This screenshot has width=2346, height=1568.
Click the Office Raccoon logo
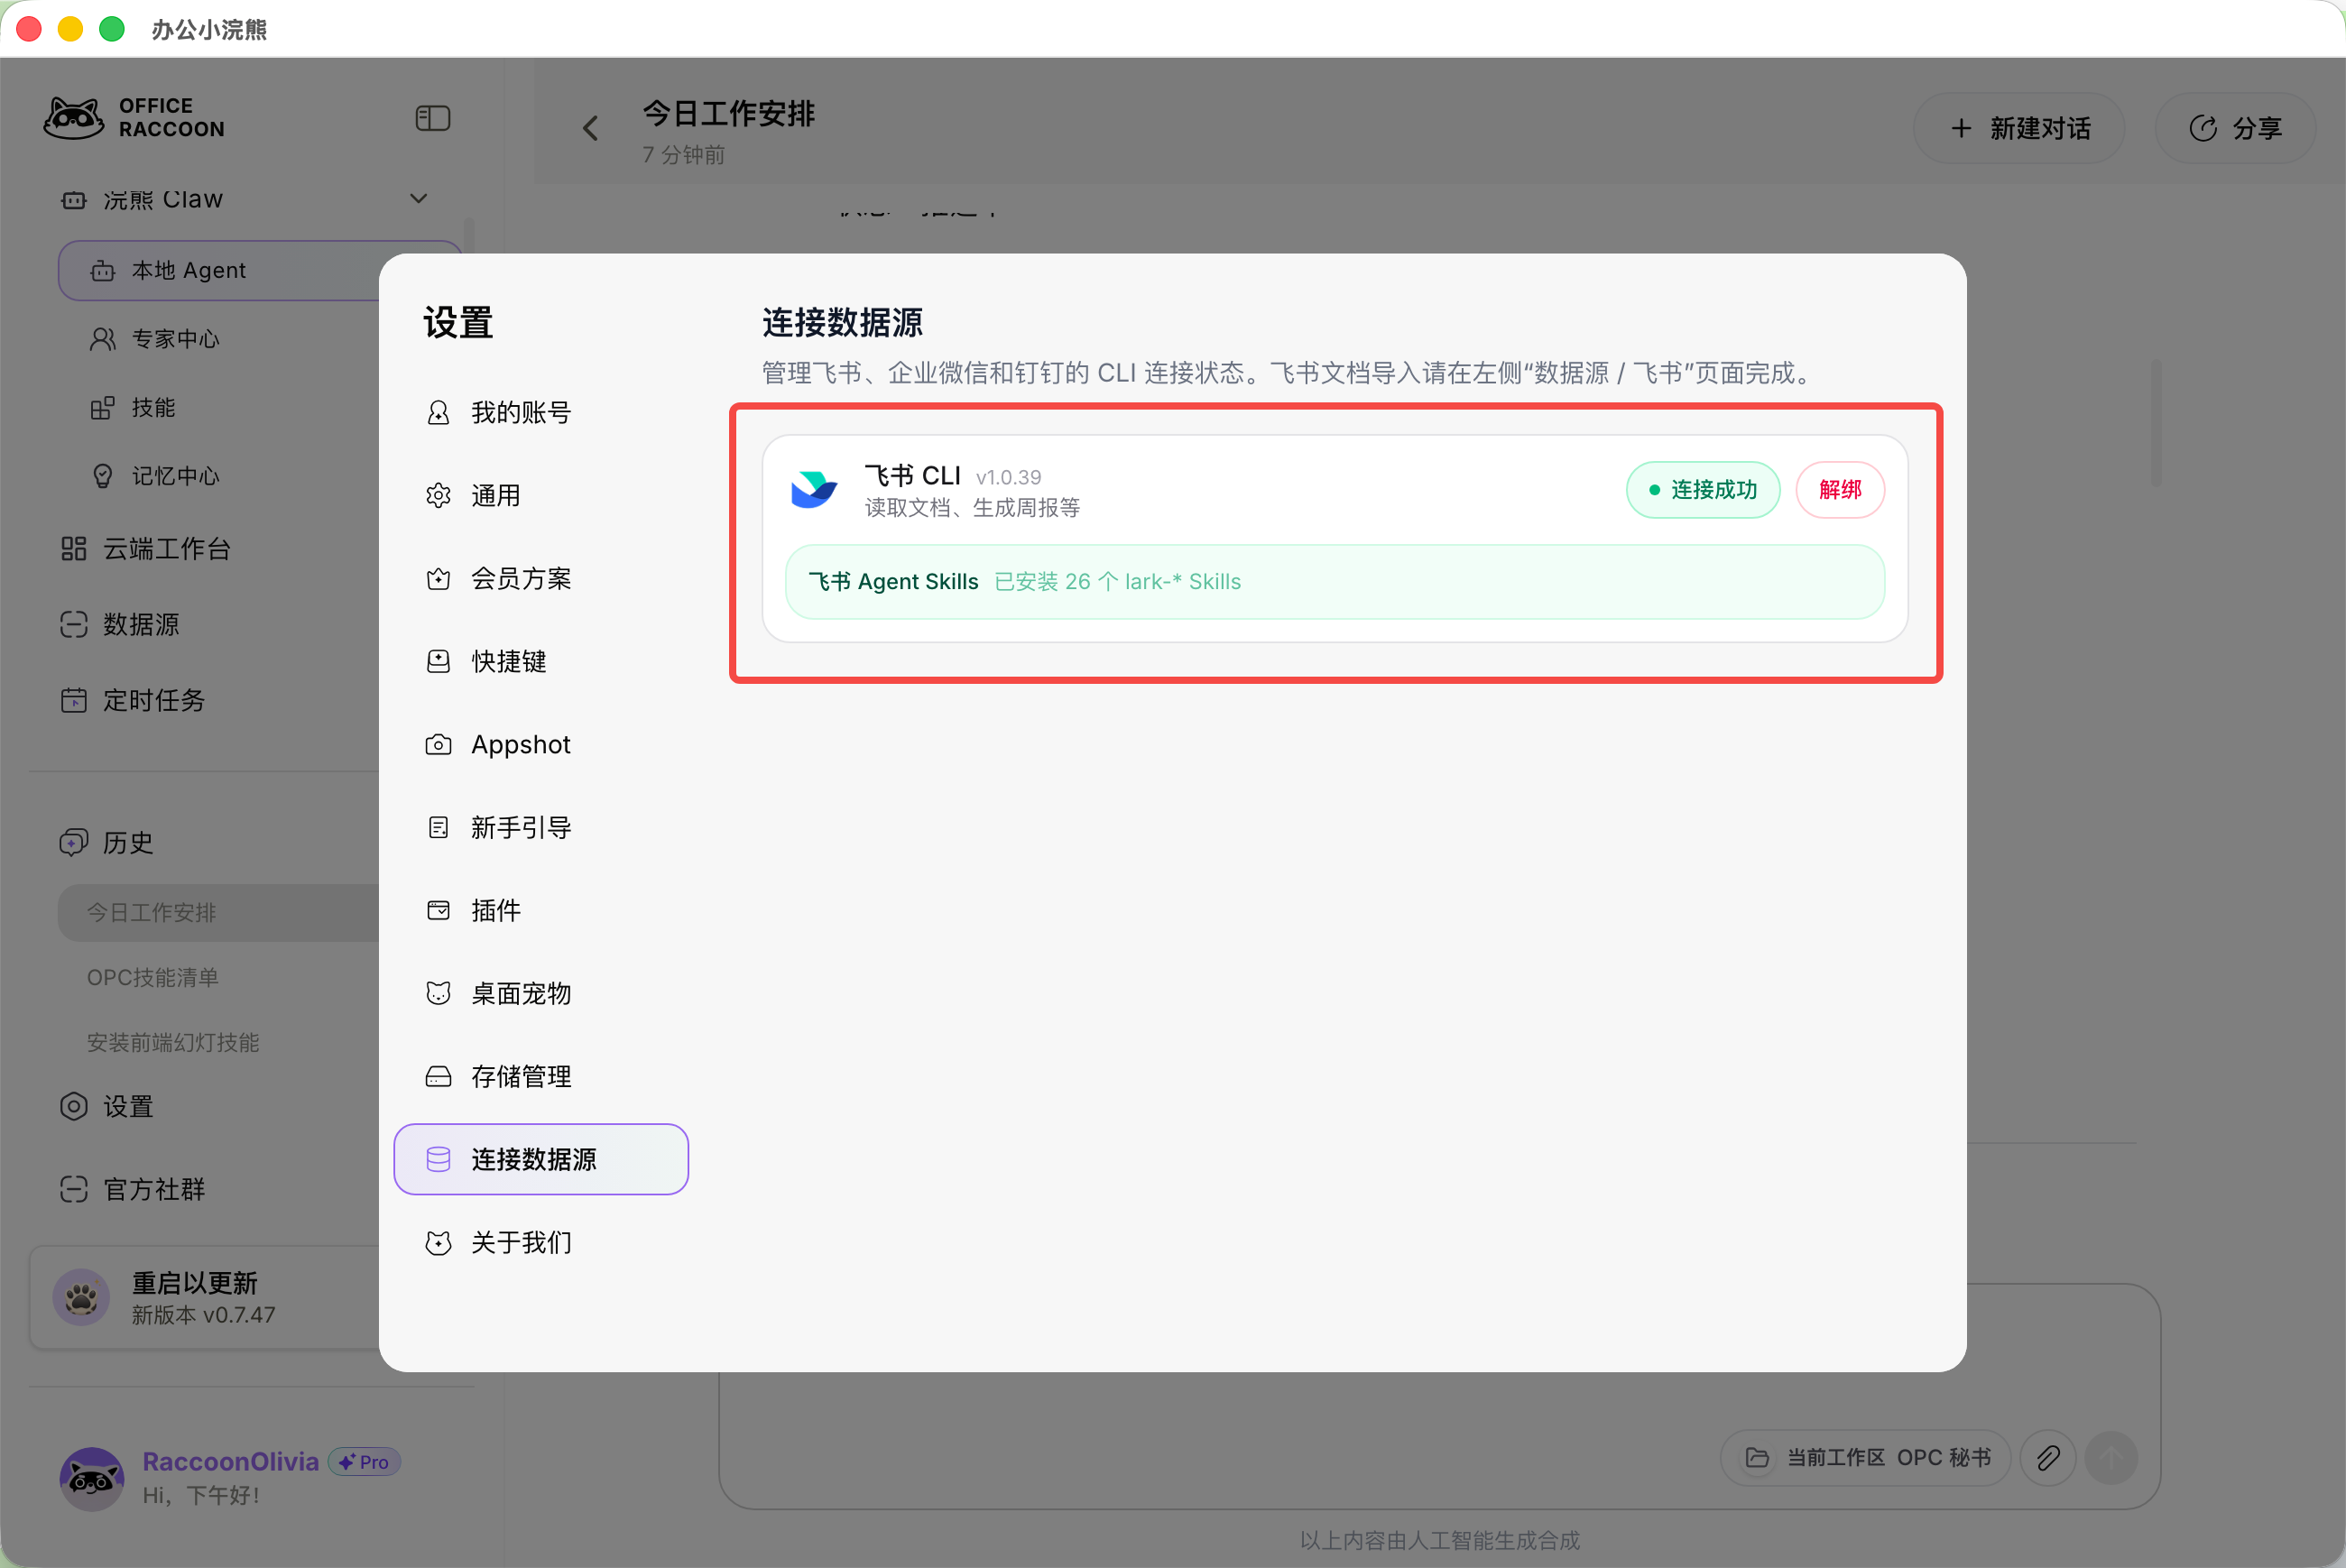pyautogui.click(x=134, y=118)
